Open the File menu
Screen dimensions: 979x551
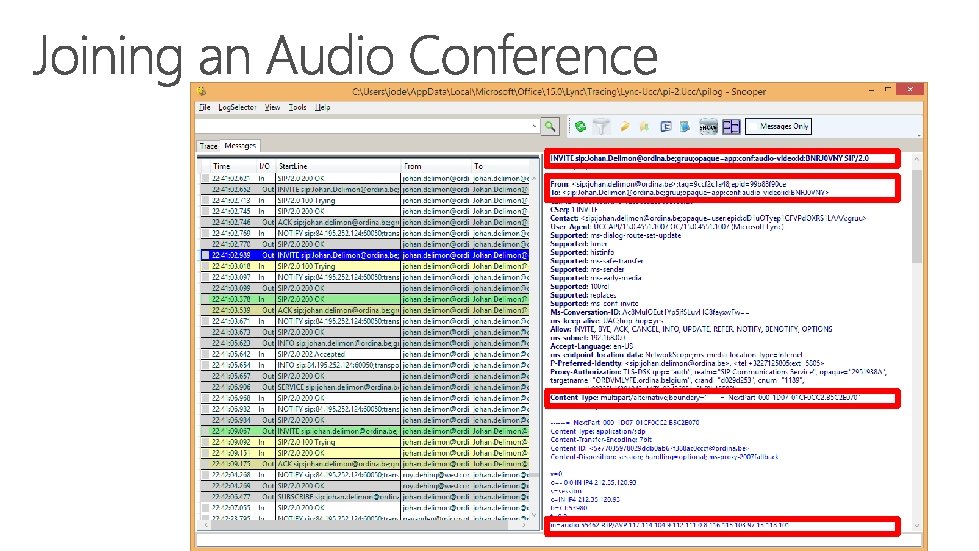[204, 107]
